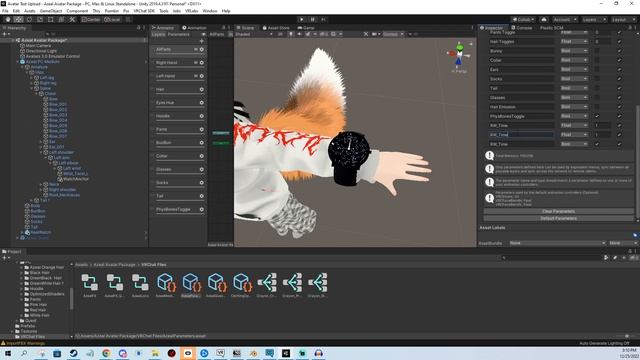Open the GameObject menu
Screen dimensions: 640x360
click(x=51, y=11)
